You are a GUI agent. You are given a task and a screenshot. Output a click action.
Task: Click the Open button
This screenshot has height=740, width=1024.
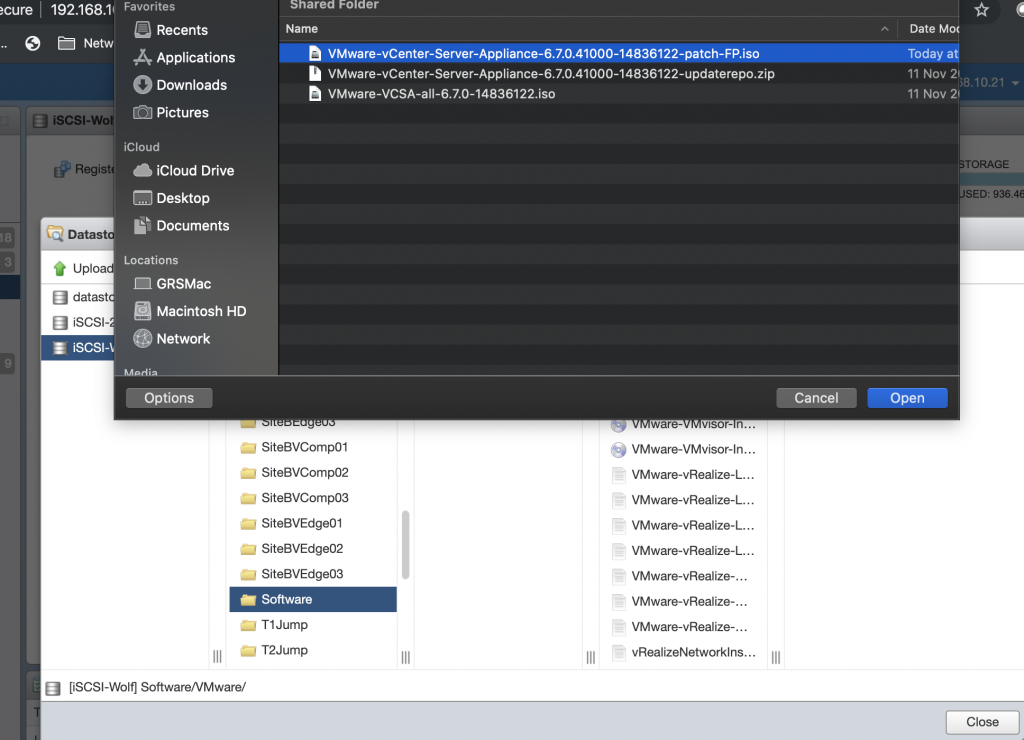point(907,398)
